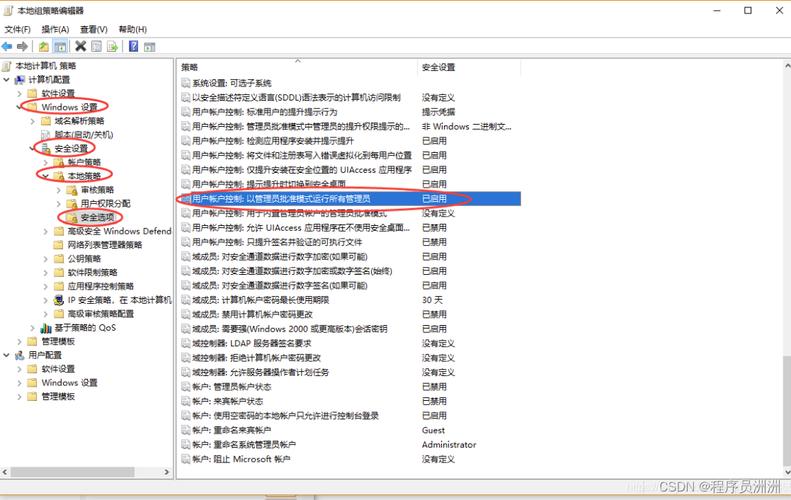This screenshot has width=791, height=500.
Task: Click the Help question mark toolbar icon
Action: [x=133, y=46]
